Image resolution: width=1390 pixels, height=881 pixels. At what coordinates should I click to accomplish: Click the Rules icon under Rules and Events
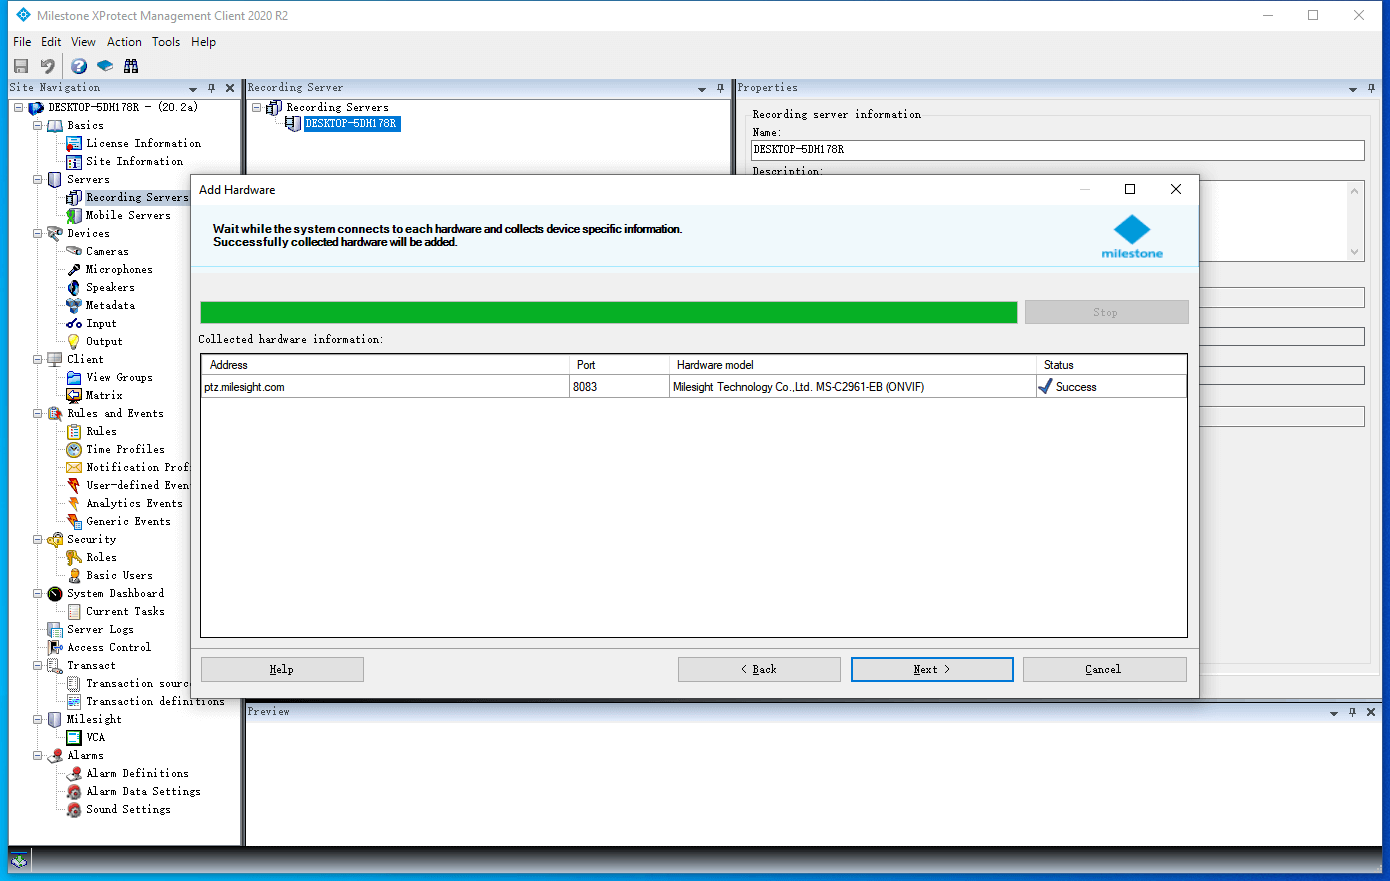pyautogui.click(x=74, y=432)
